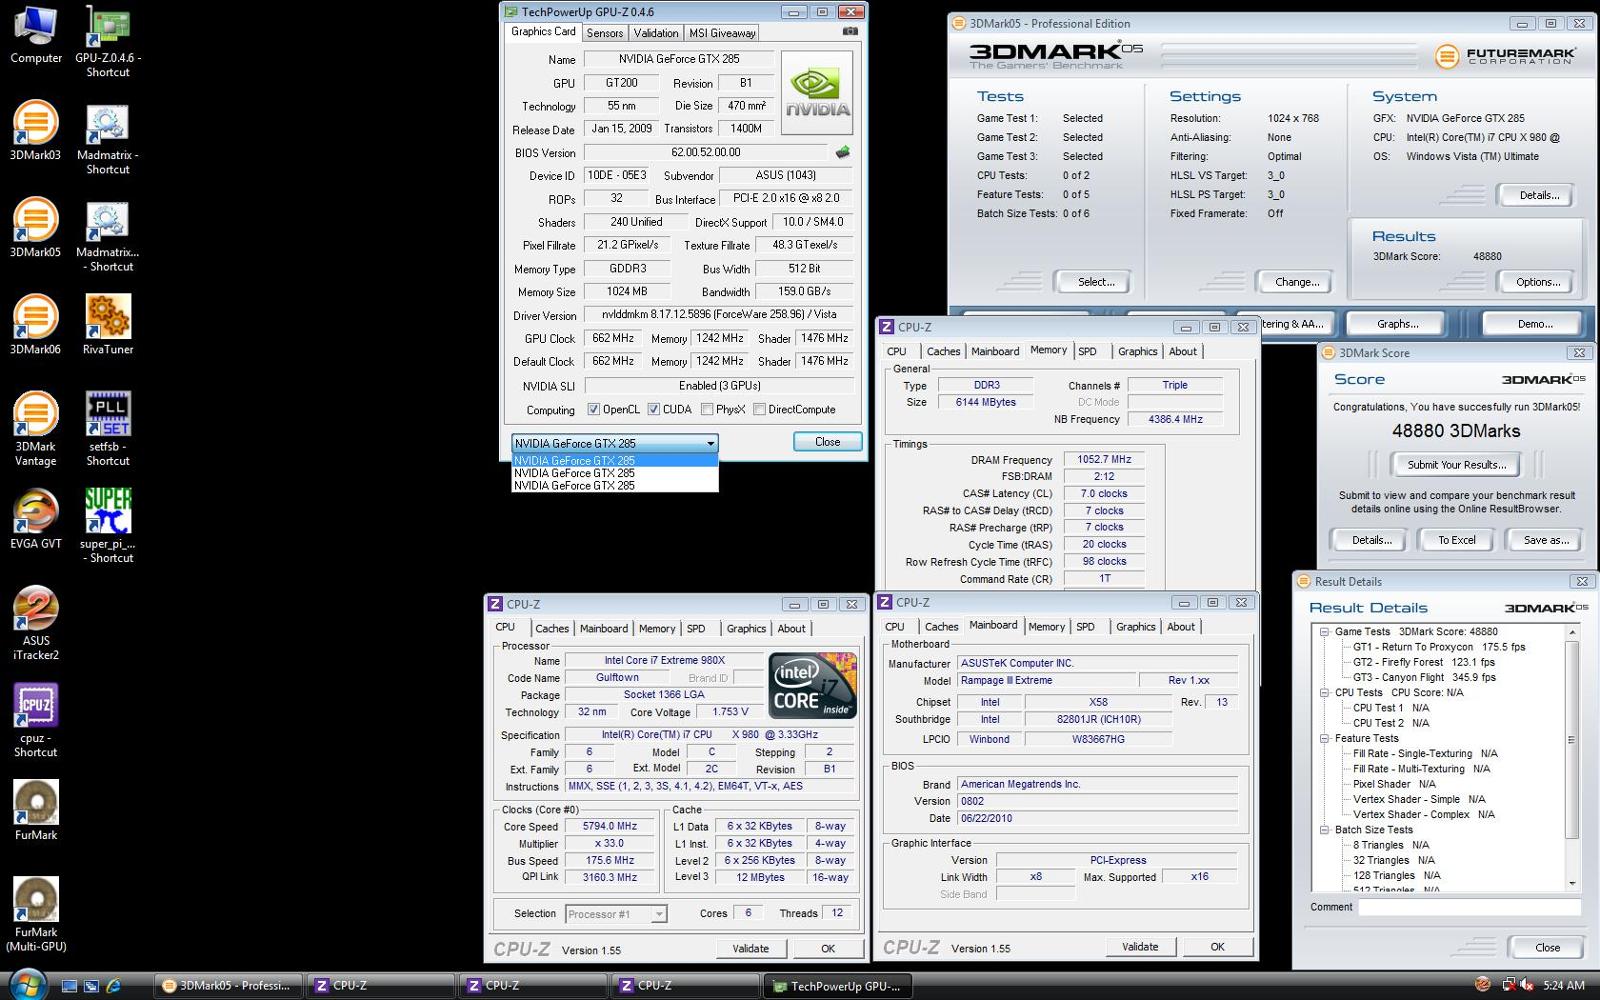Launch the FurMark desktop icon

click(36, 810)
